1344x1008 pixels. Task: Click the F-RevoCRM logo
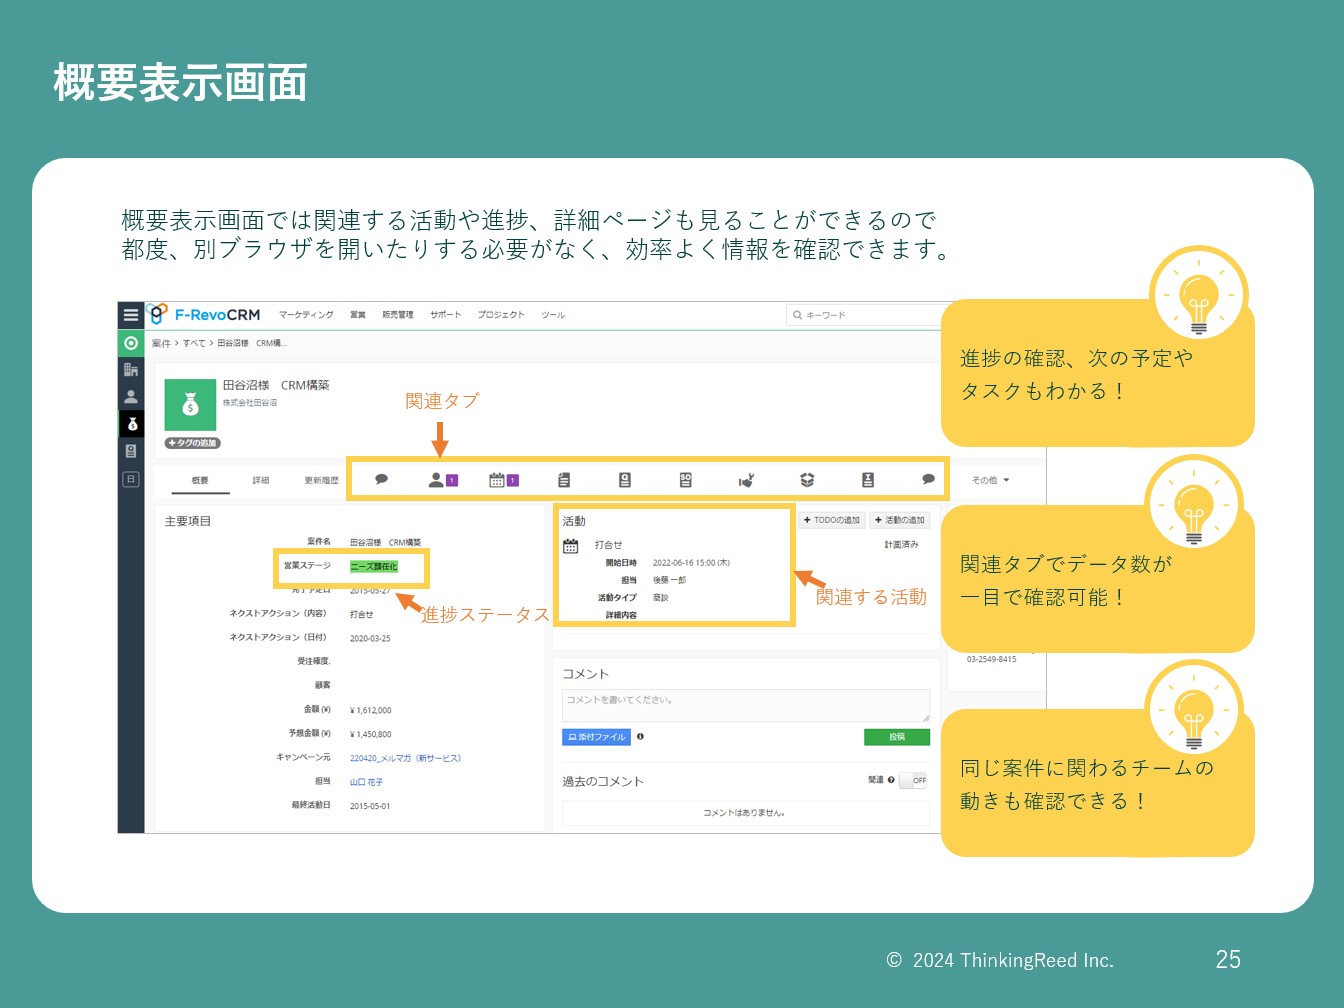click(205, 314)
